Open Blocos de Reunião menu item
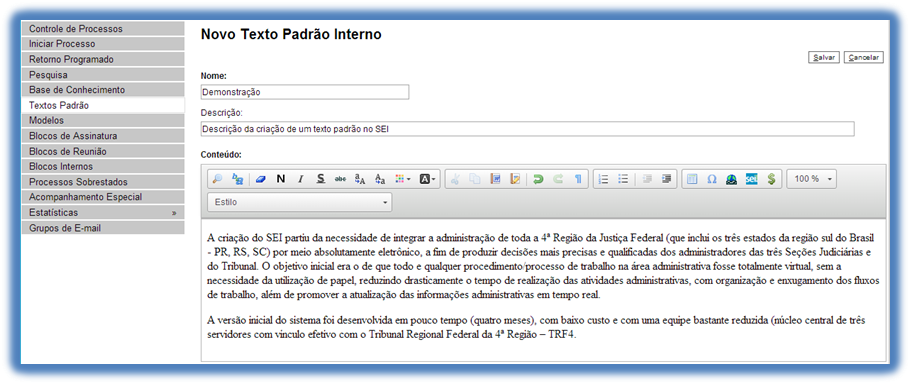 (103, 151)
